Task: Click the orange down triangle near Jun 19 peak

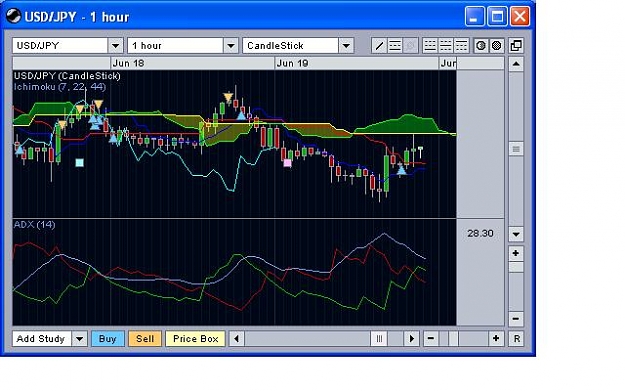Action: (228, 98)
